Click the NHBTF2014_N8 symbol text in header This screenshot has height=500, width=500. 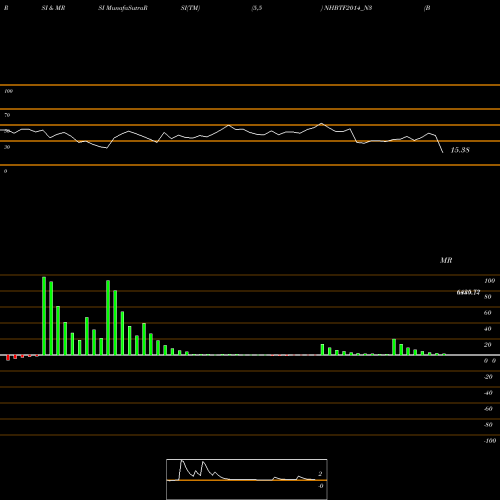pyautogui.click(x=348, y=8)
